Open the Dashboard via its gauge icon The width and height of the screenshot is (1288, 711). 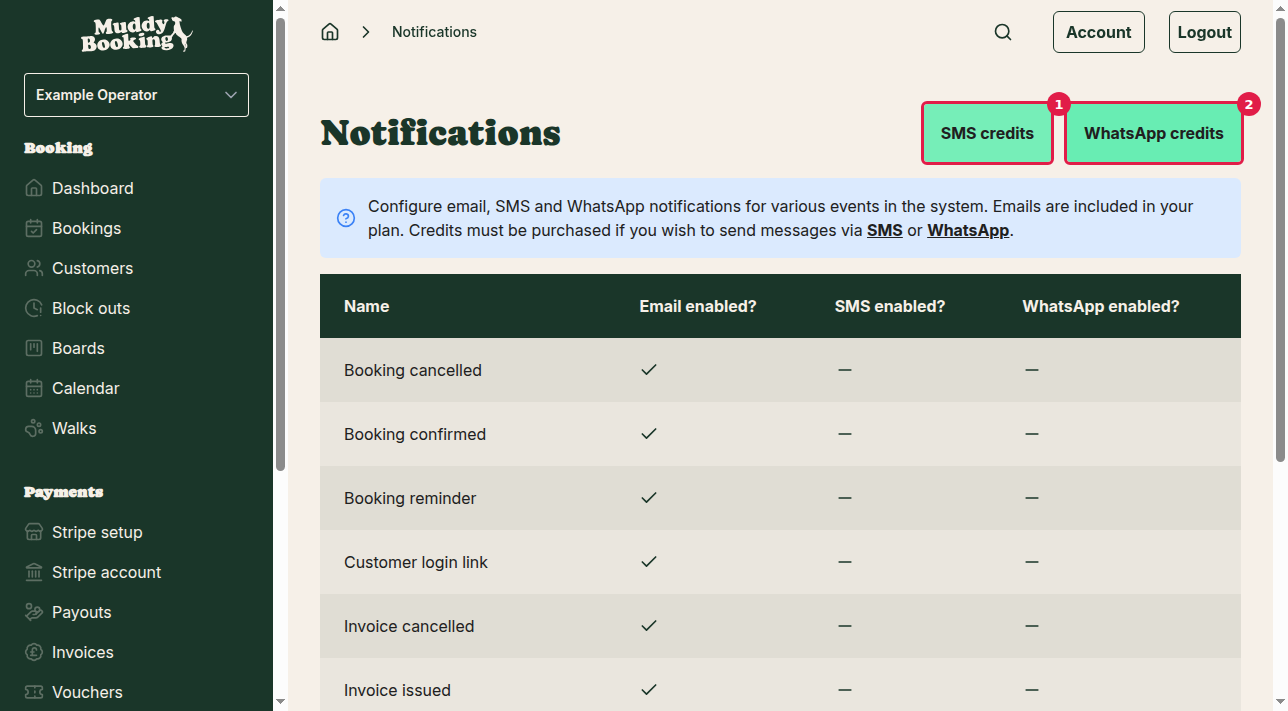click(33, 188)
